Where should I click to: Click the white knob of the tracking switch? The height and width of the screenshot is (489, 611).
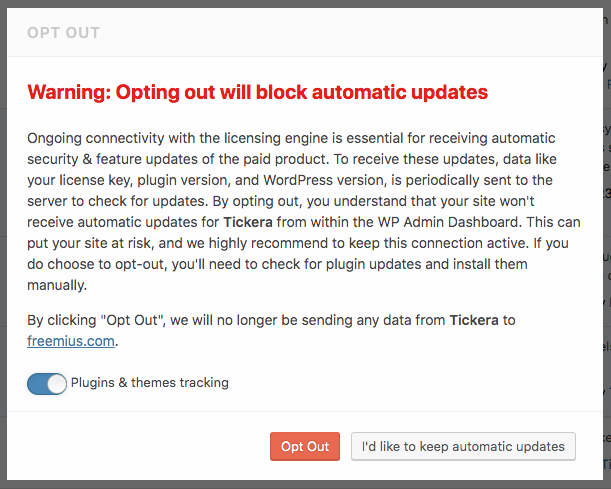57,383
